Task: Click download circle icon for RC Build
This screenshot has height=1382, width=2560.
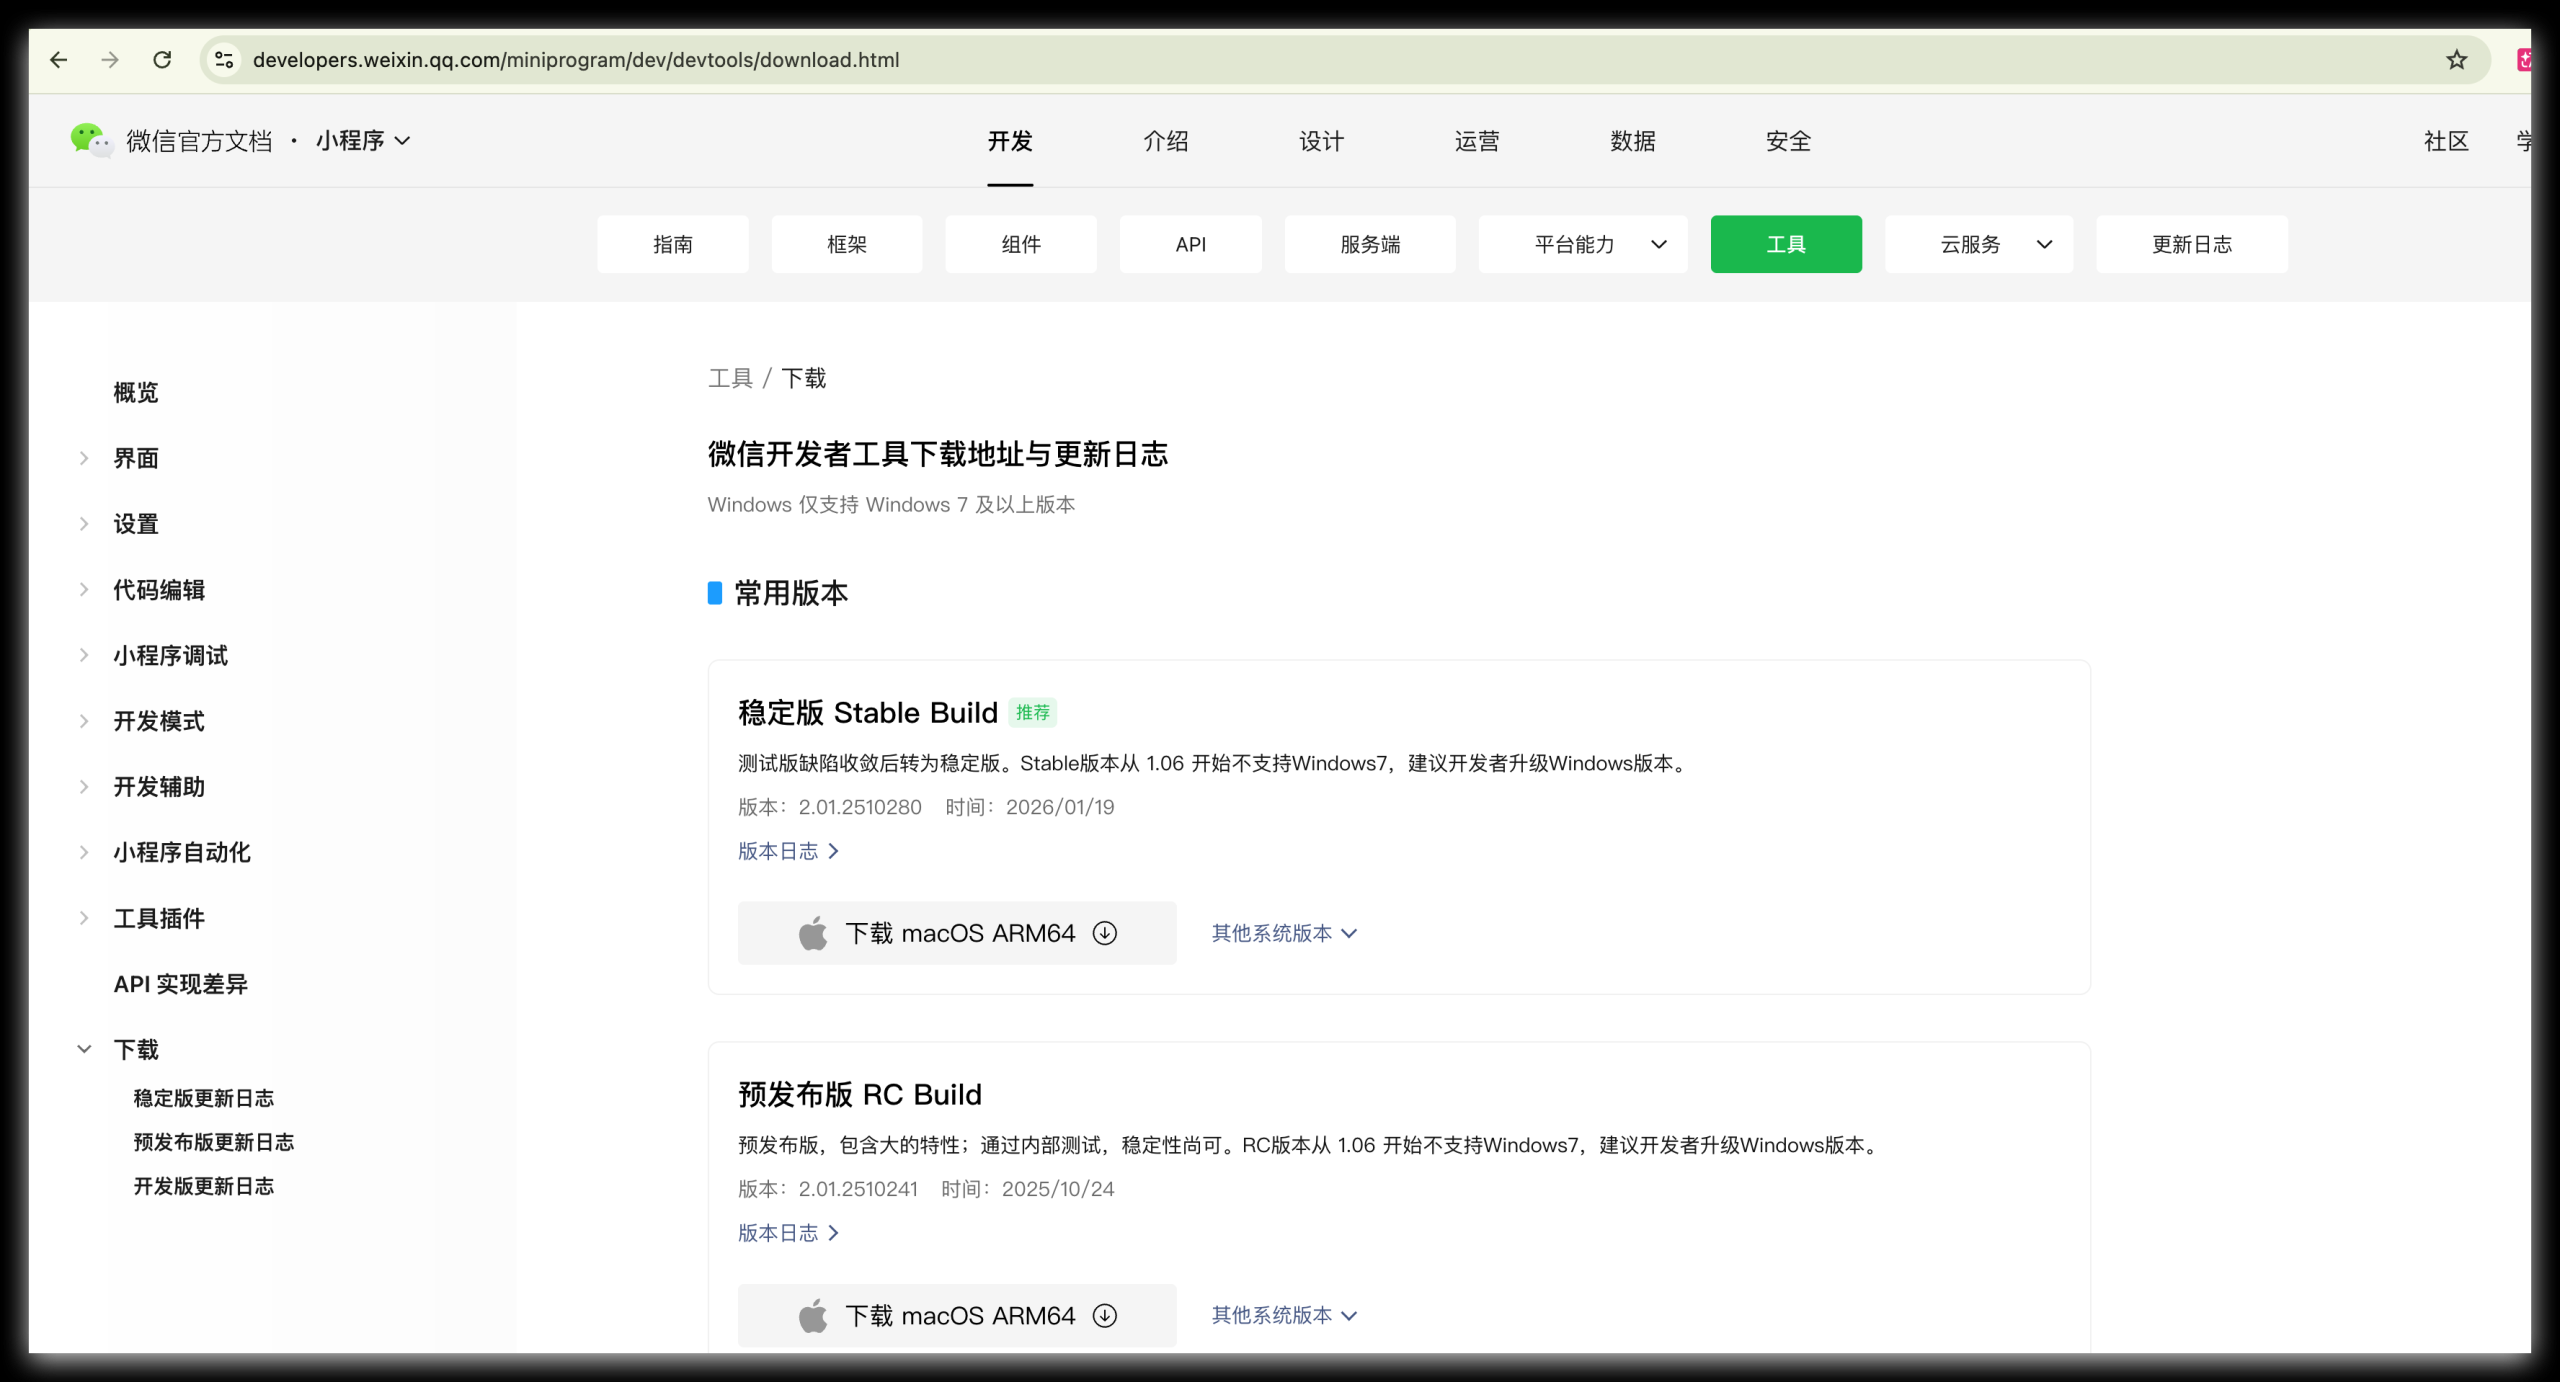Action: click(x=1105, y=1315)
